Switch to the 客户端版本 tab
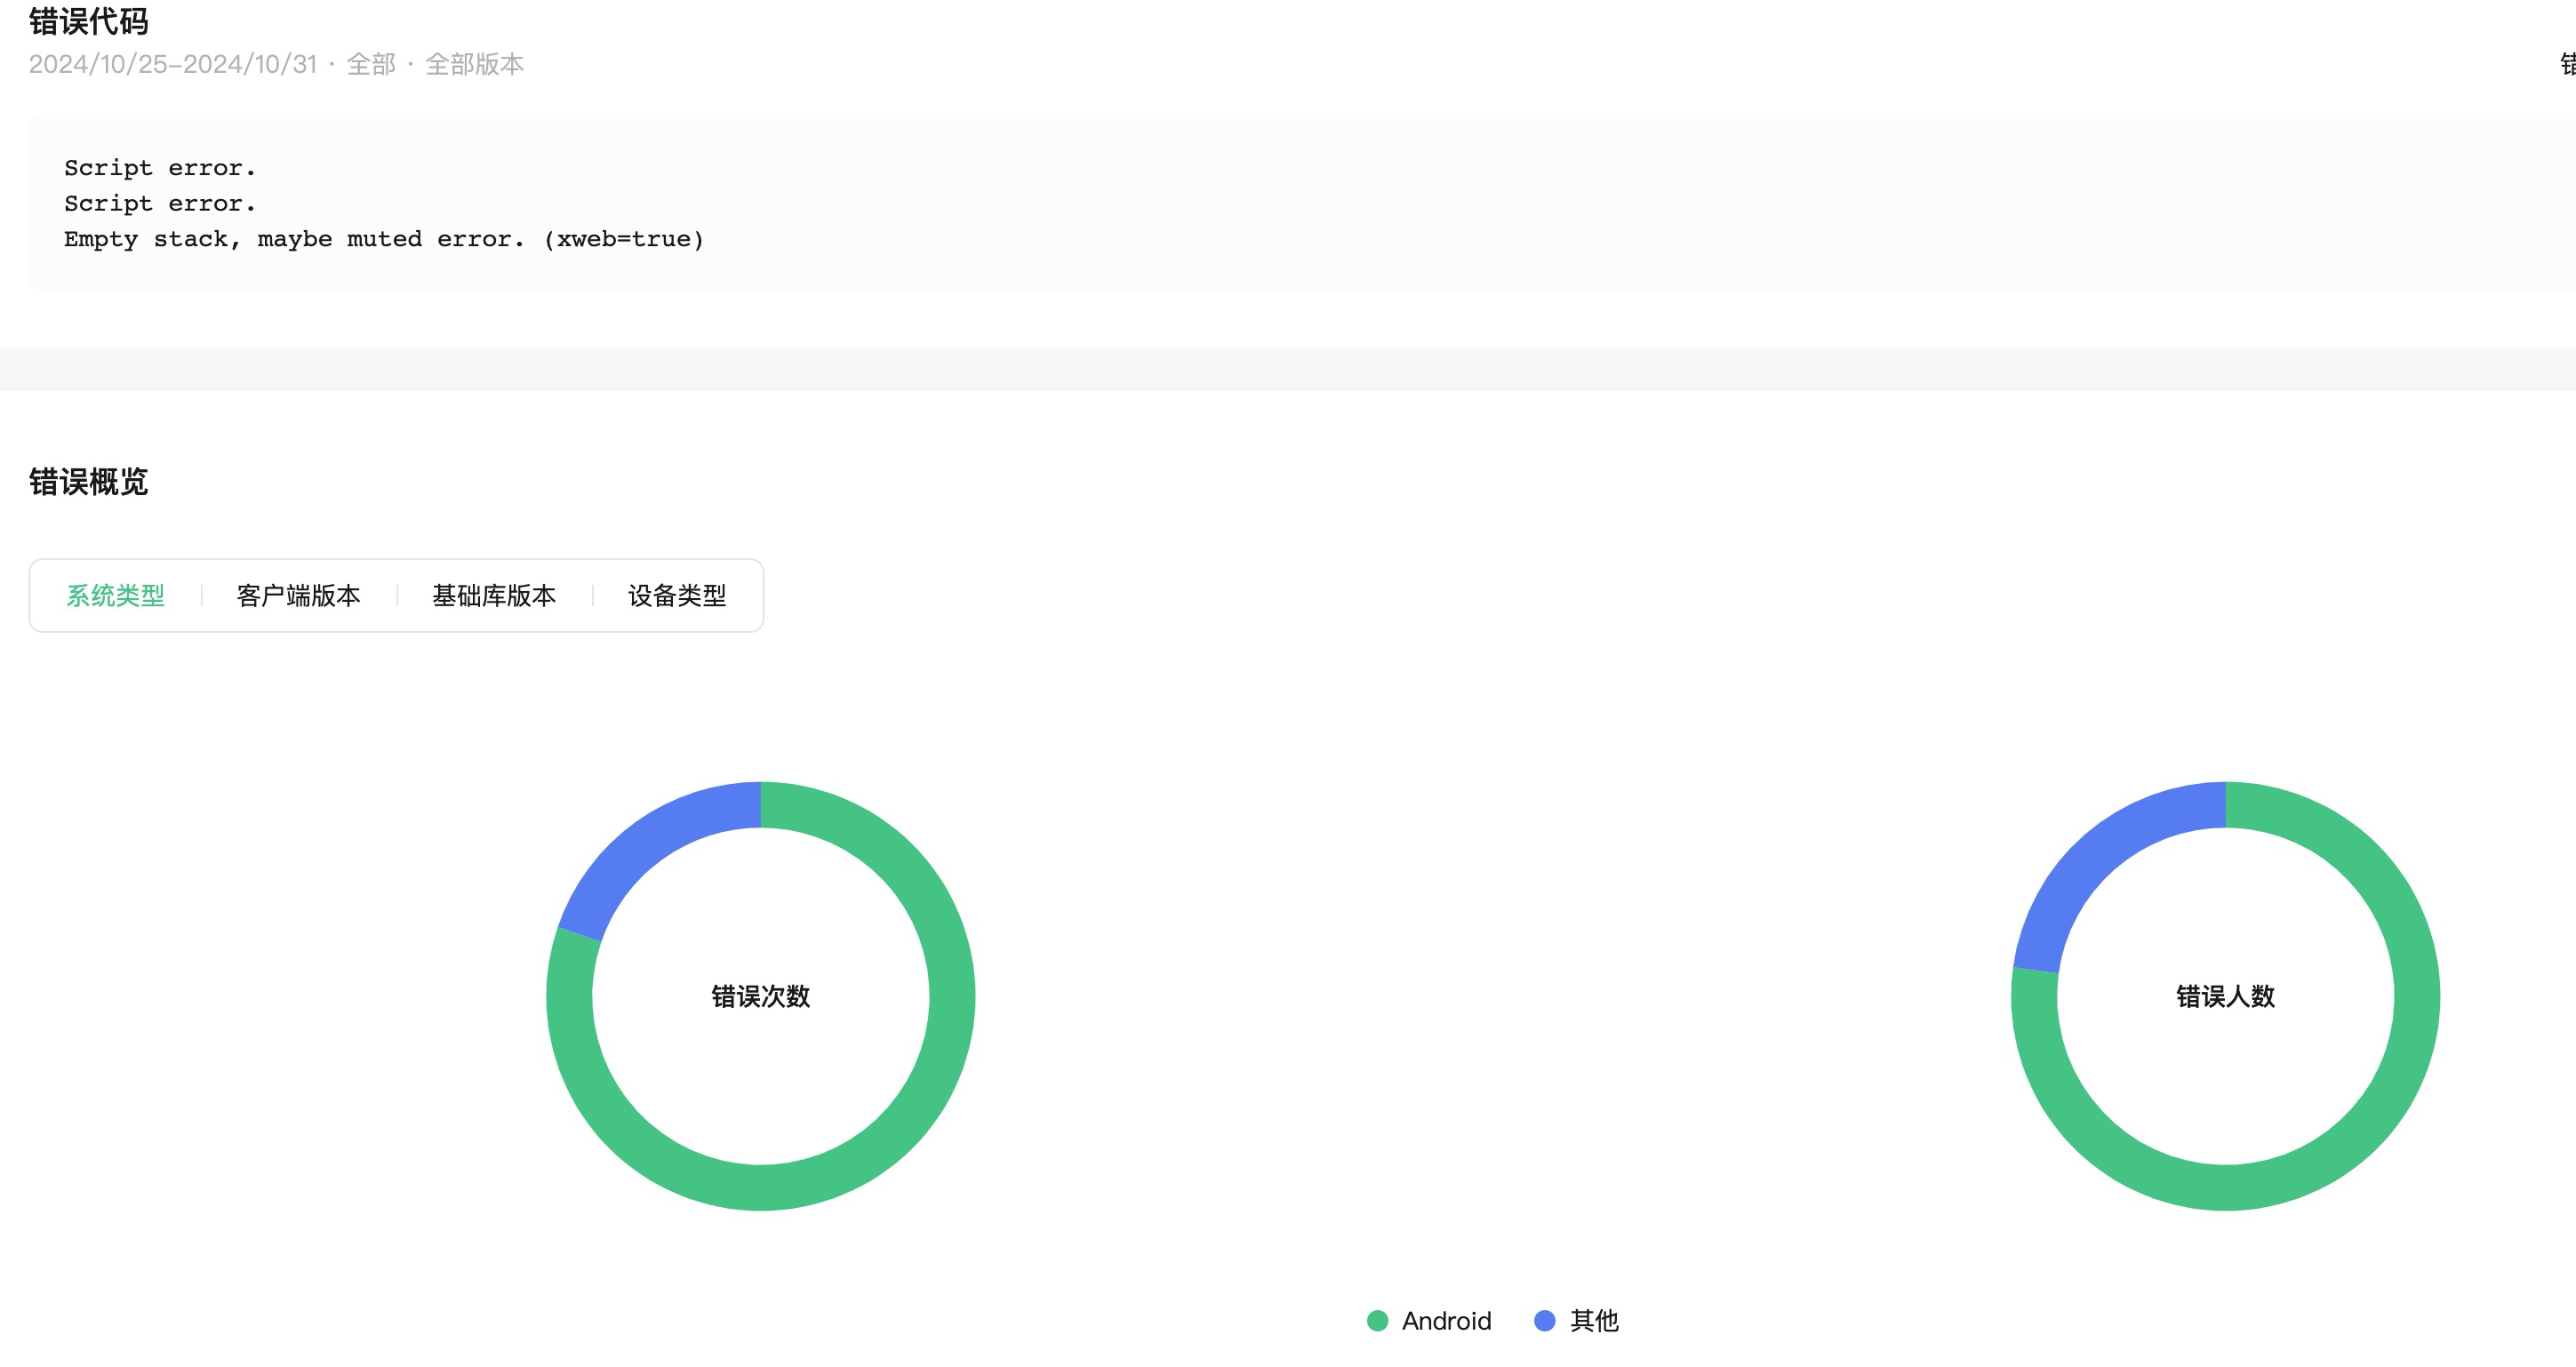Image resolution: width=2576 pixels, height=1367 pixels. [x=298, y=596]
